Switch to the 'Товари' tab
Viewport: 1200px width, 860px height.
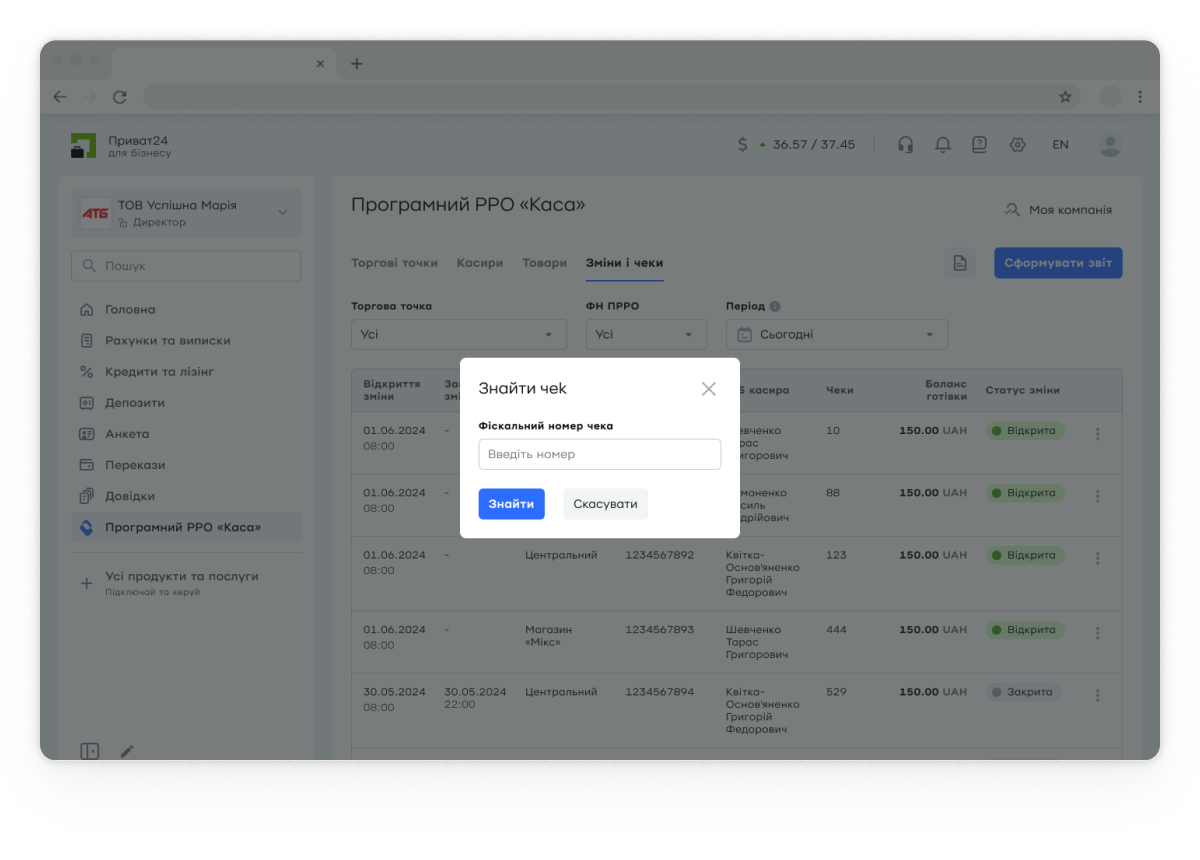tap(544, 263)
